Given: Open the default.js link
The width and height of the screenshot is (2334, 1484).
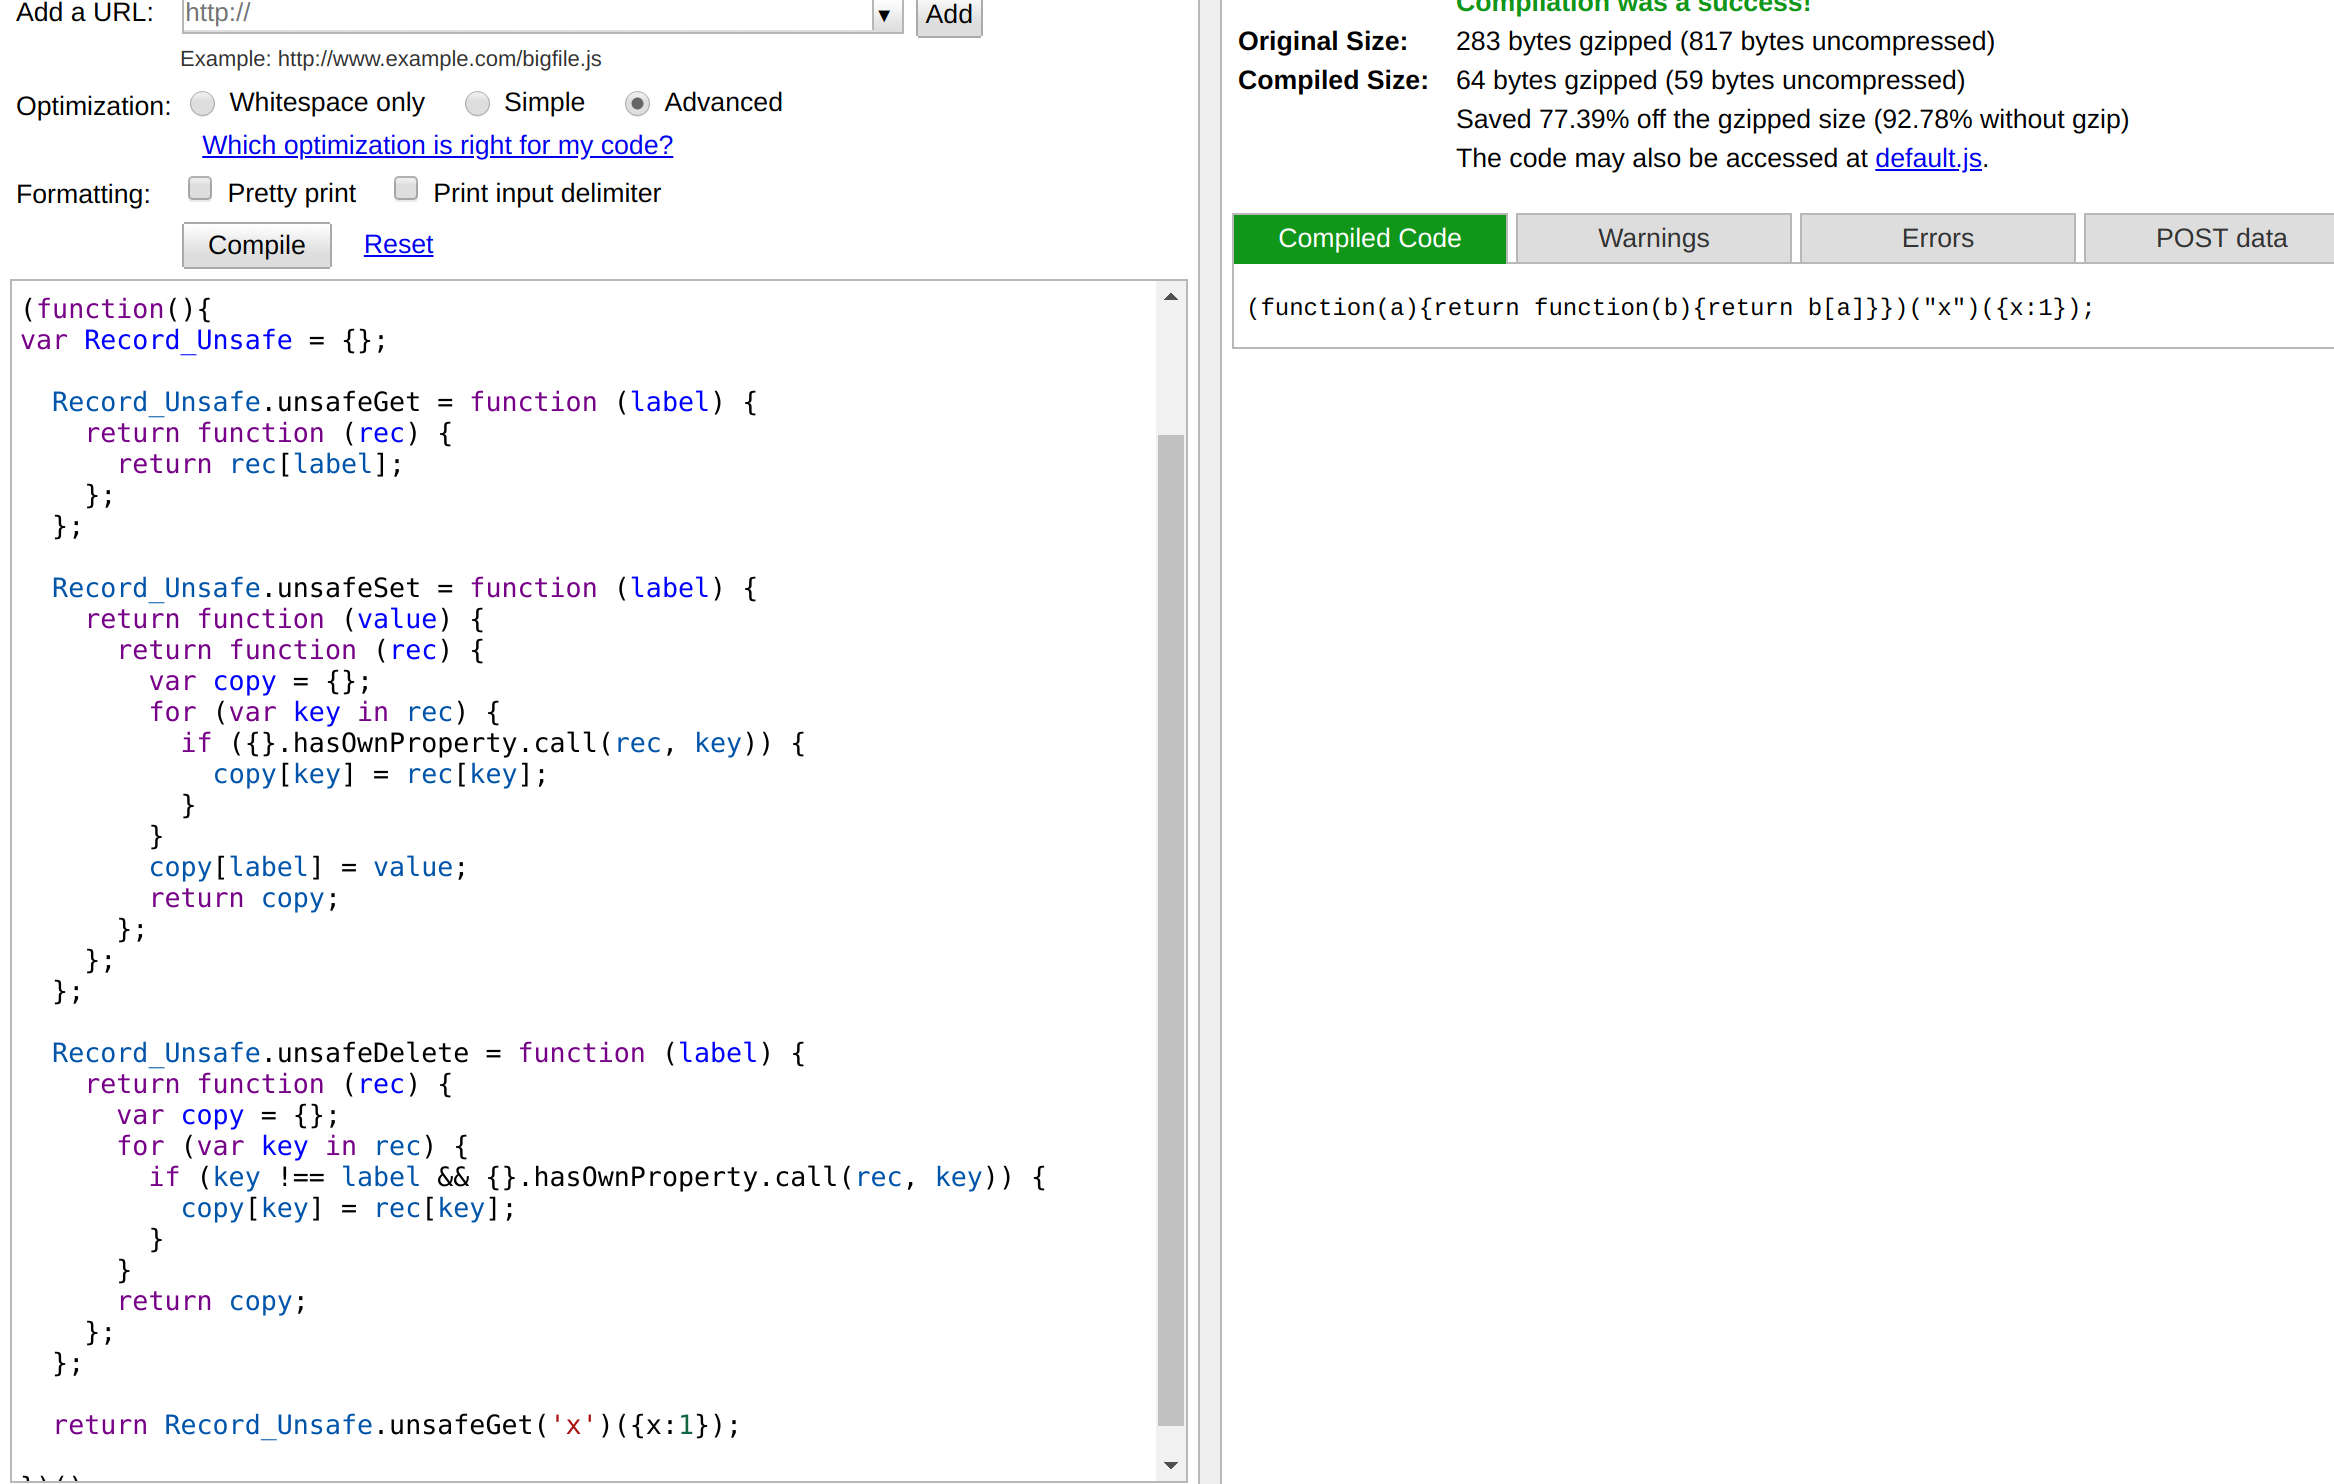Looking at the screenshot, I should (x=1928, y=158).
